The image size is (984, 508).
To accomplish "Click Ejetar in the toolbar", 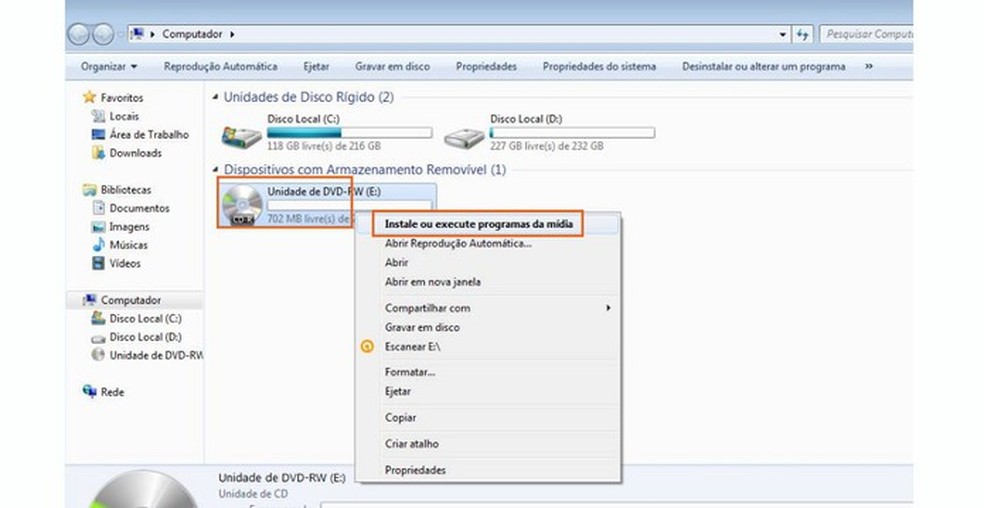I will [x=316, y=67].
